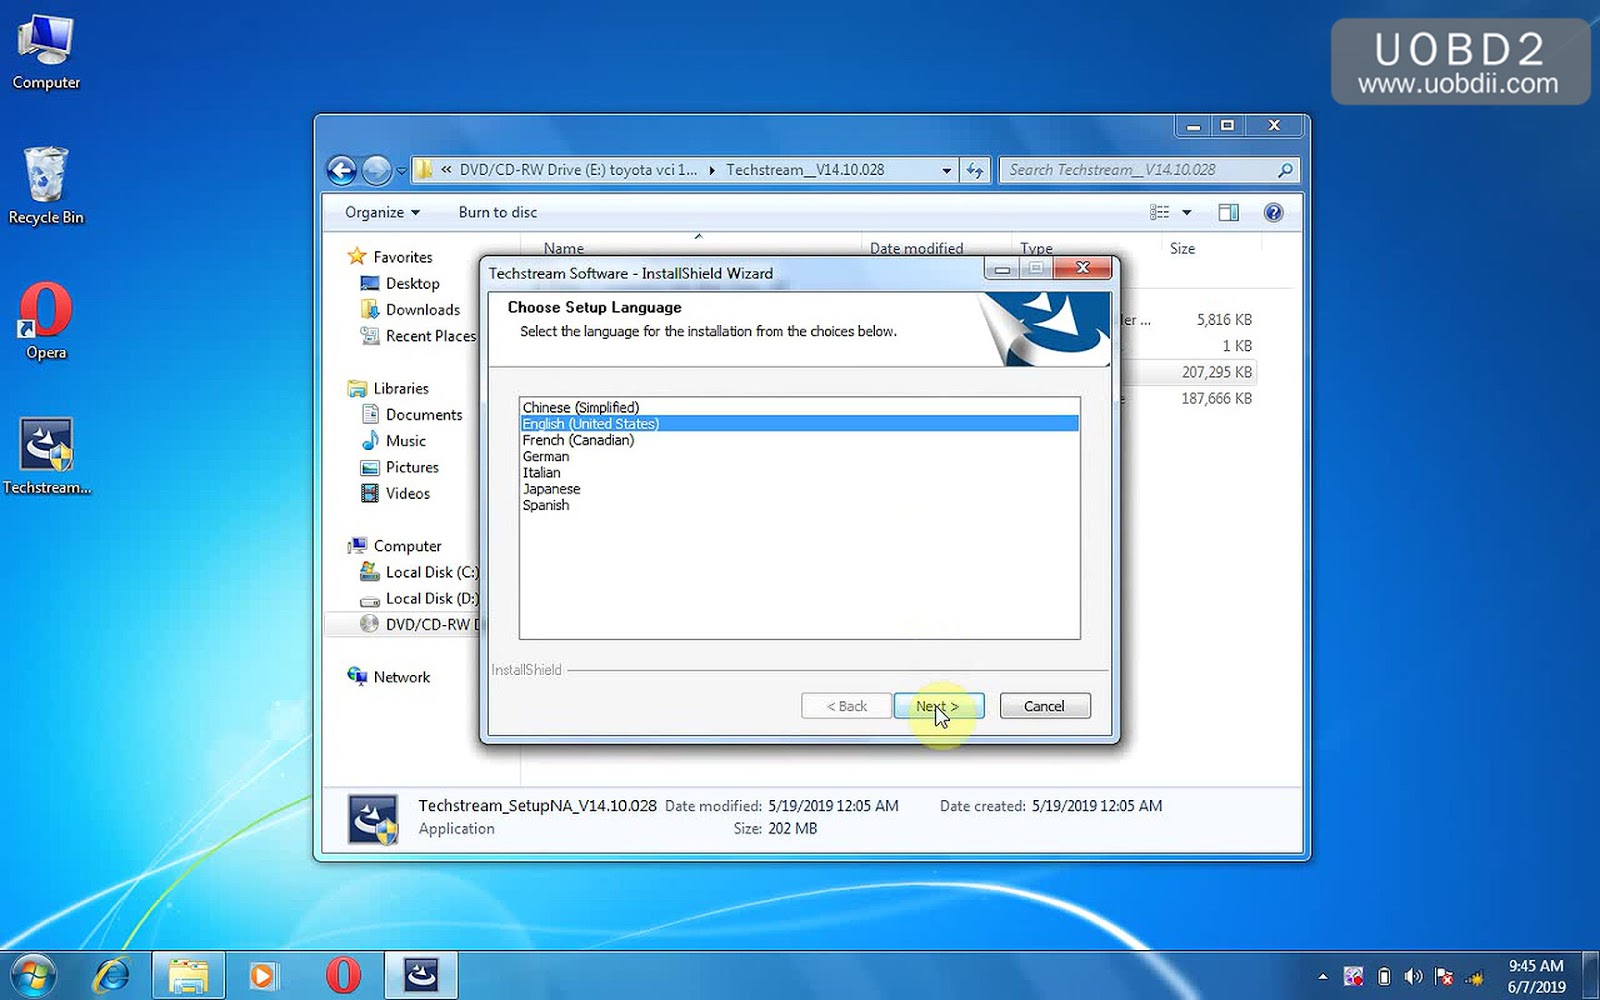This screenshot has width=1600, height=1000.
Task: Select Computer in the navigation pane
Action: point(406,546)
